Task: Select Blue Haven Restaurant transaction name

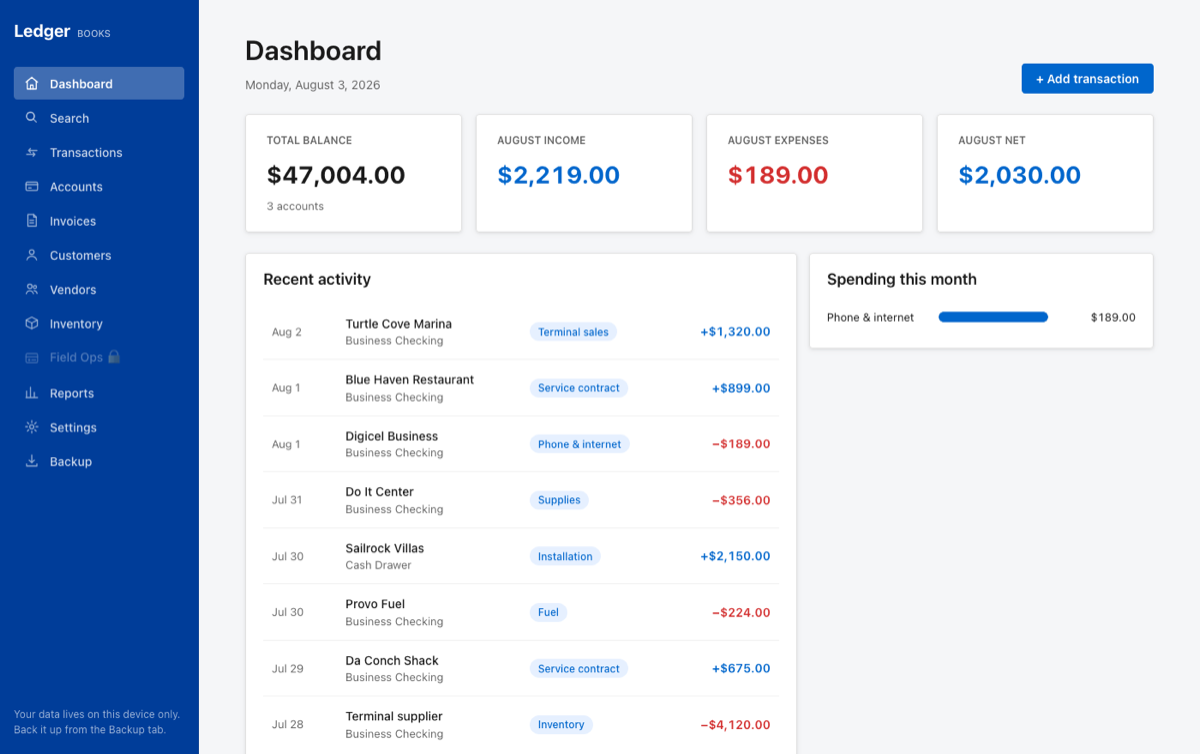Action: 410,380
